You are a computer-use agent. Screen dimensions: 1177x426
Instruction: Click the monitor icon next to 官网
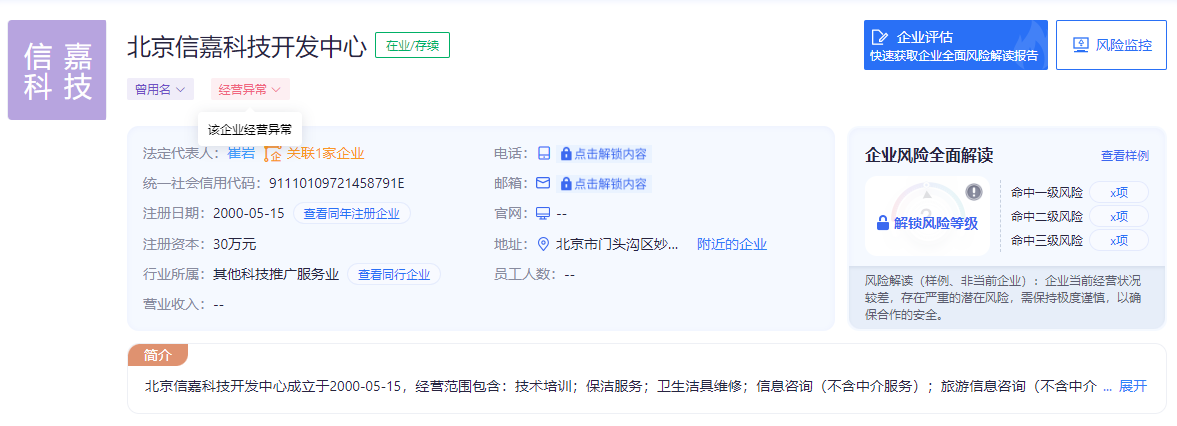point(544,213)
